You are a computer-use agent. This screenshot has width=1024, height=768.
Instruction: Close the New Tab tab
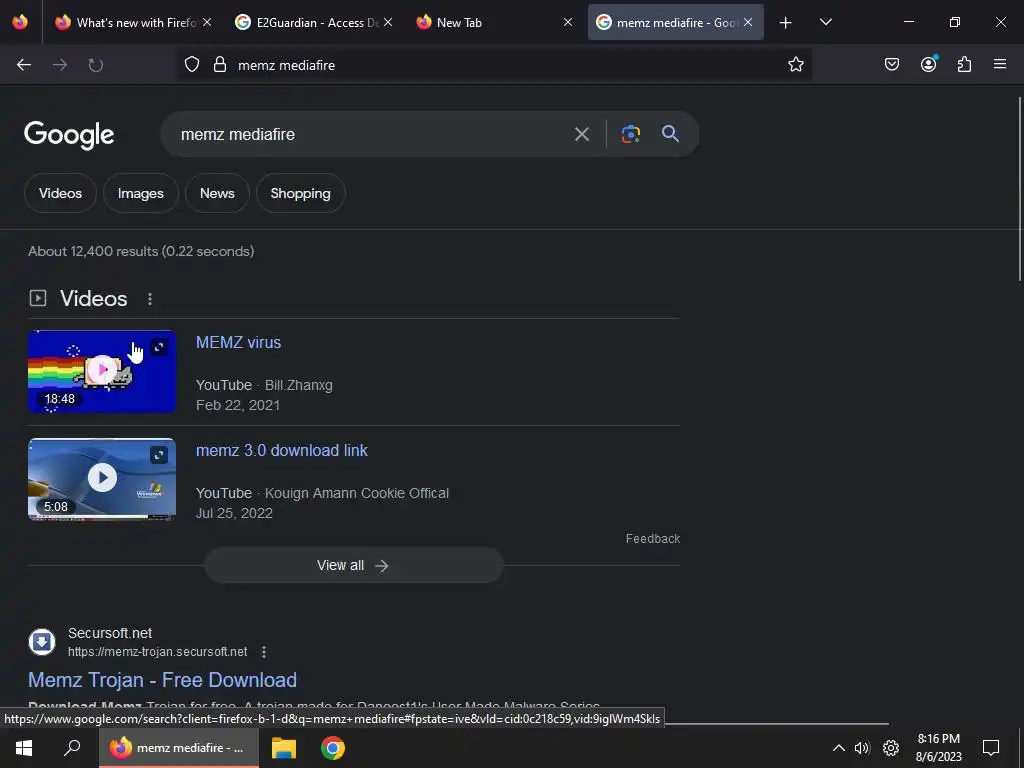(568, 22)
